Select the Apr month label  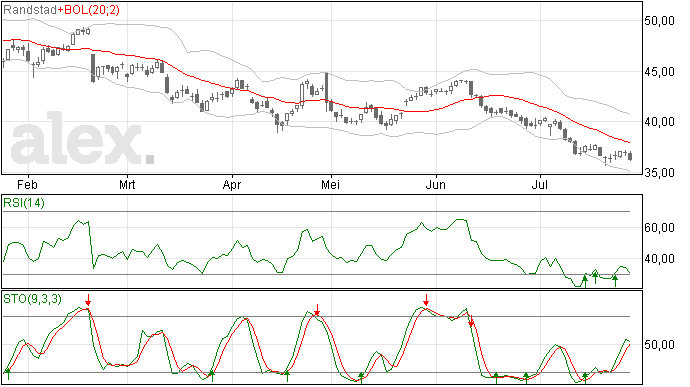(231, 184)
